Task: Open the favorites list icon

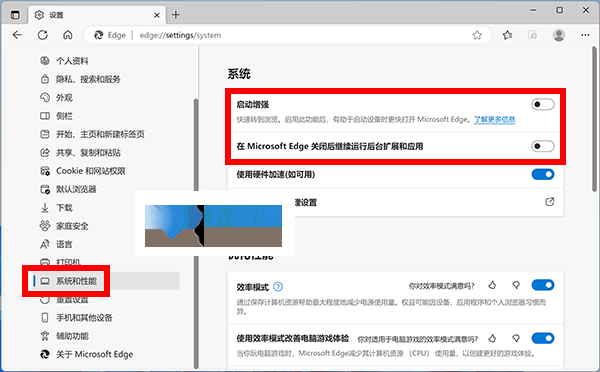Action: (507, 35)
